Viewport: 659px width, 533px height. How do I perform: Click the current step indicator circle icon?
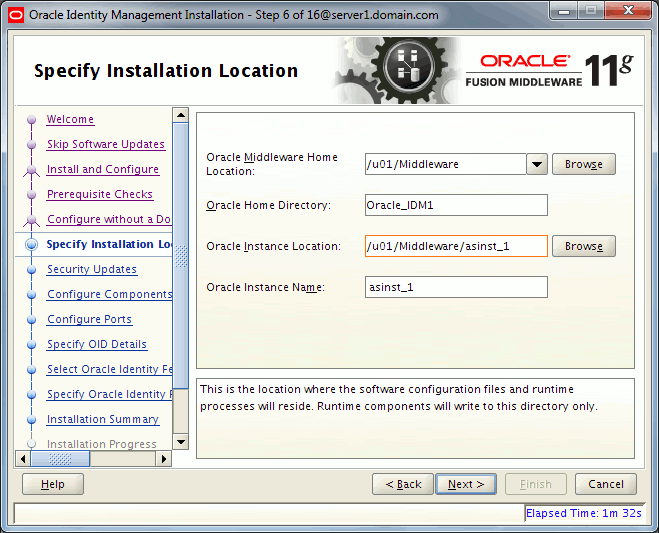point(32,245)
